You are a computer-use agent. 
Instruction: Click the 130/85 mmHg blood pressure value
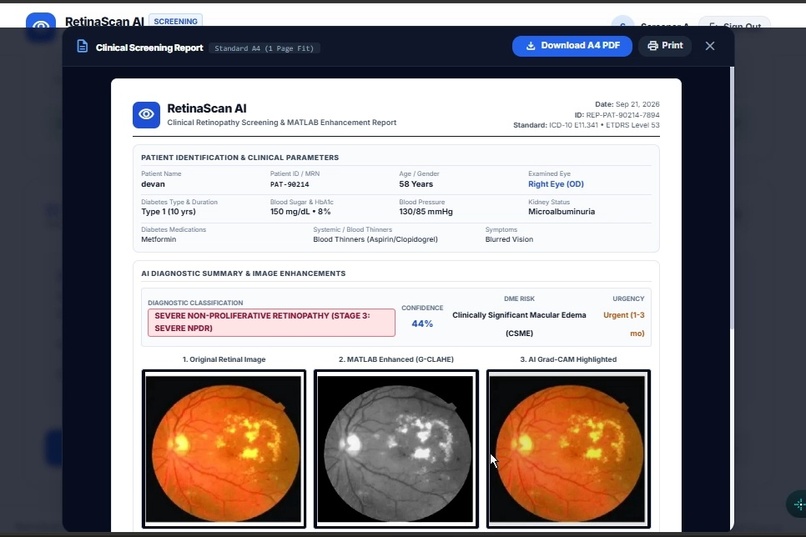(x=426, y=212)
